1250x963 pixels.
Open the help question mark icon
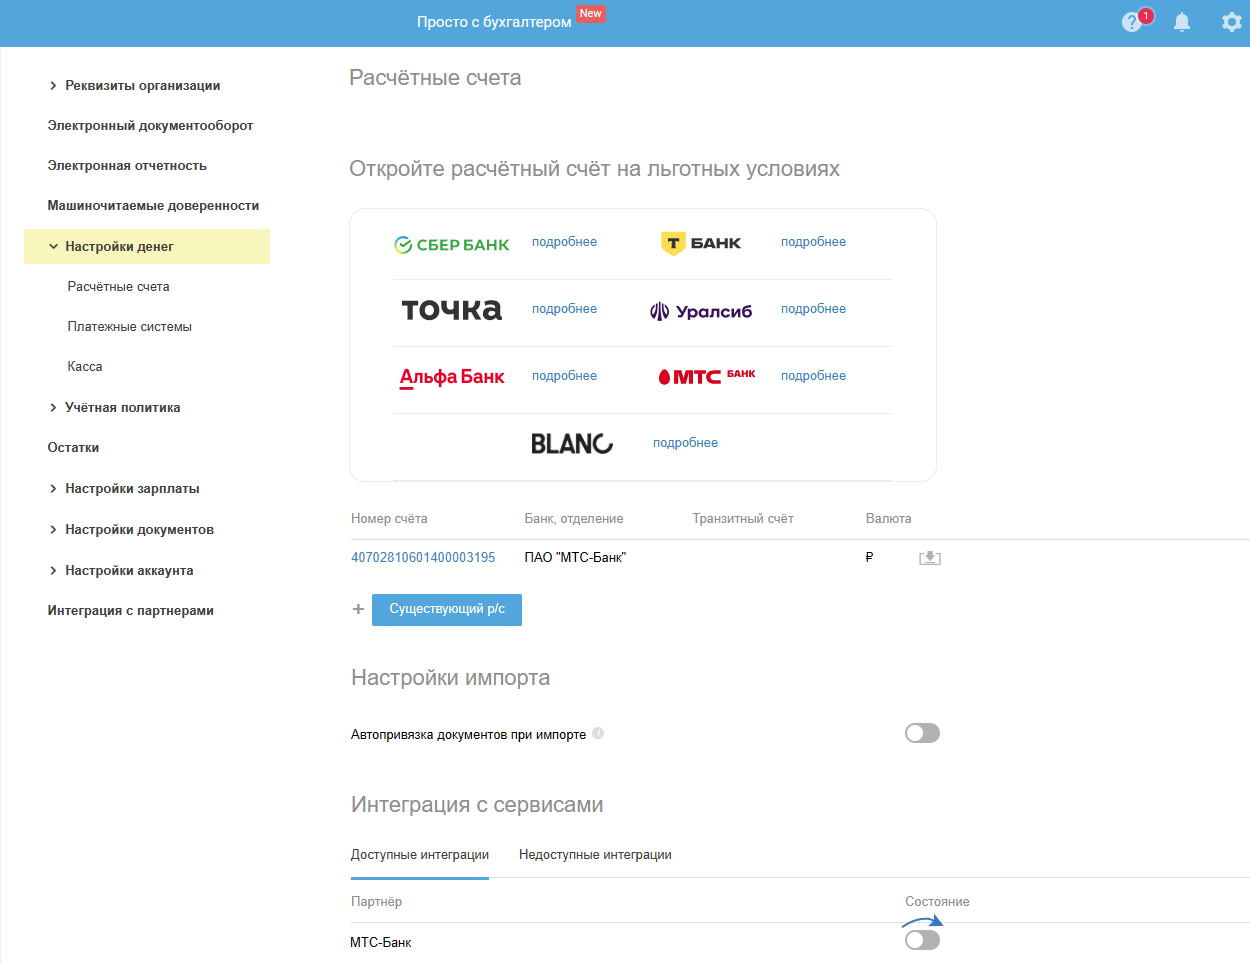[x=1132, y=22]
